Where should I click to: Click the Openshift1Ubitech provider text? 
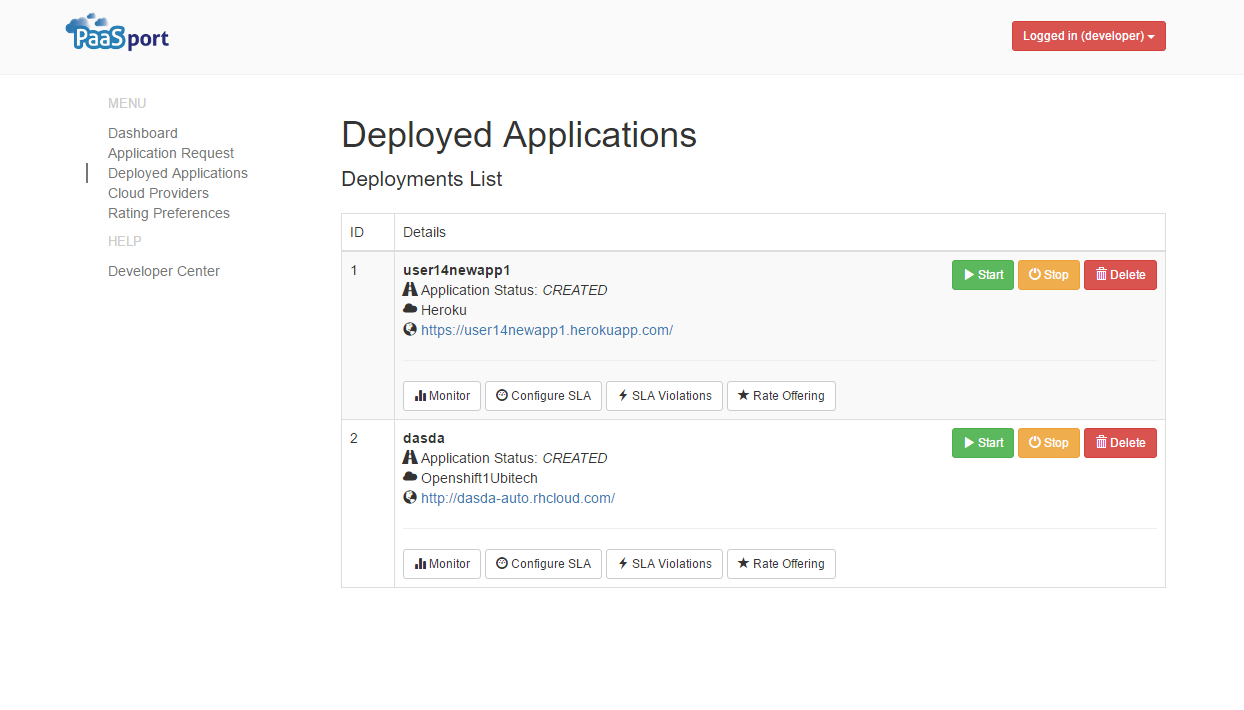479,478
